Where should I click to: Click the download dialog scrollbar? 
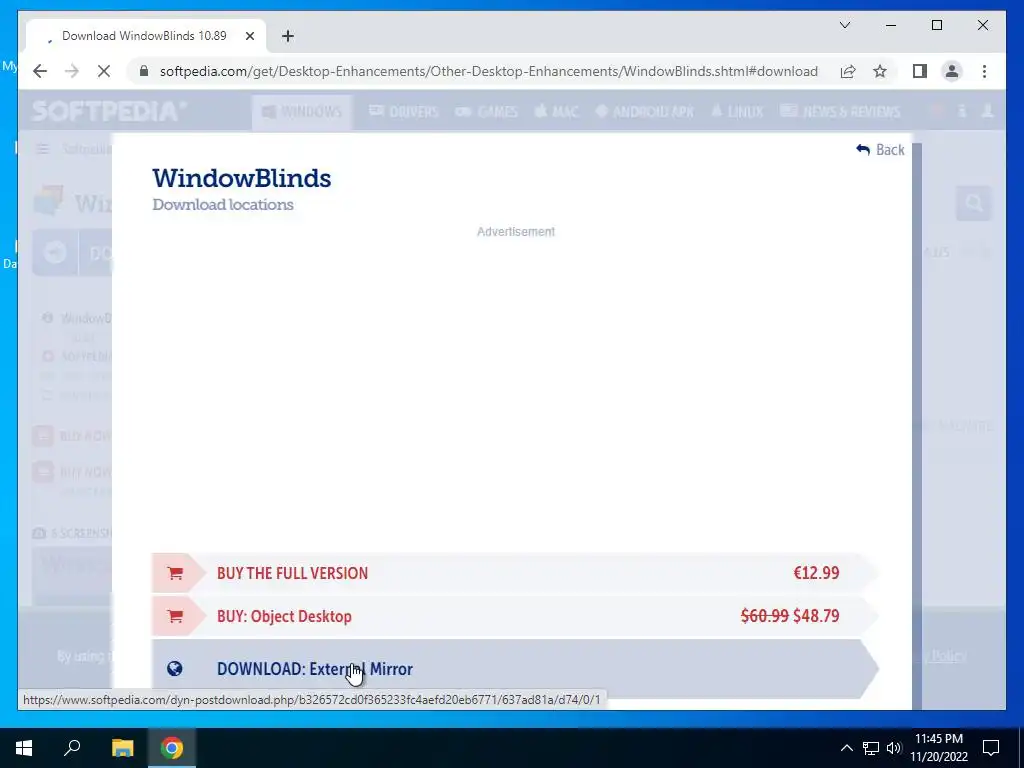[917, 426]
